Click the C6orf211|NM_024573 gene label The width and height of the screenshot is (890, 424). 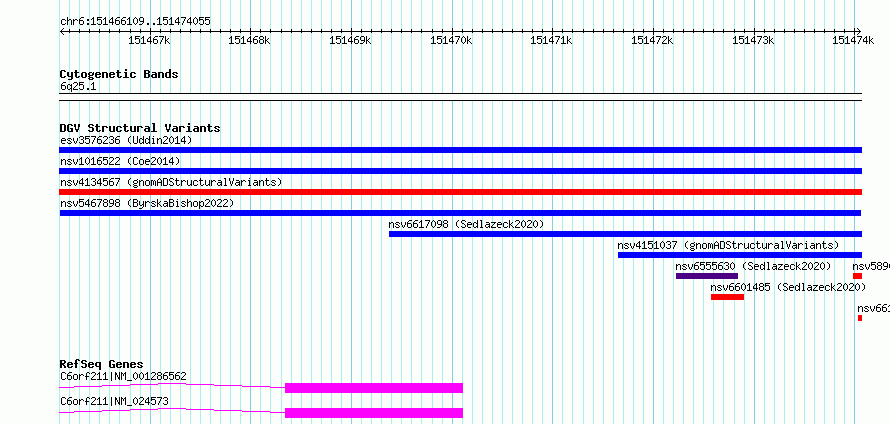pyautogui.click(x=114, y=402)
